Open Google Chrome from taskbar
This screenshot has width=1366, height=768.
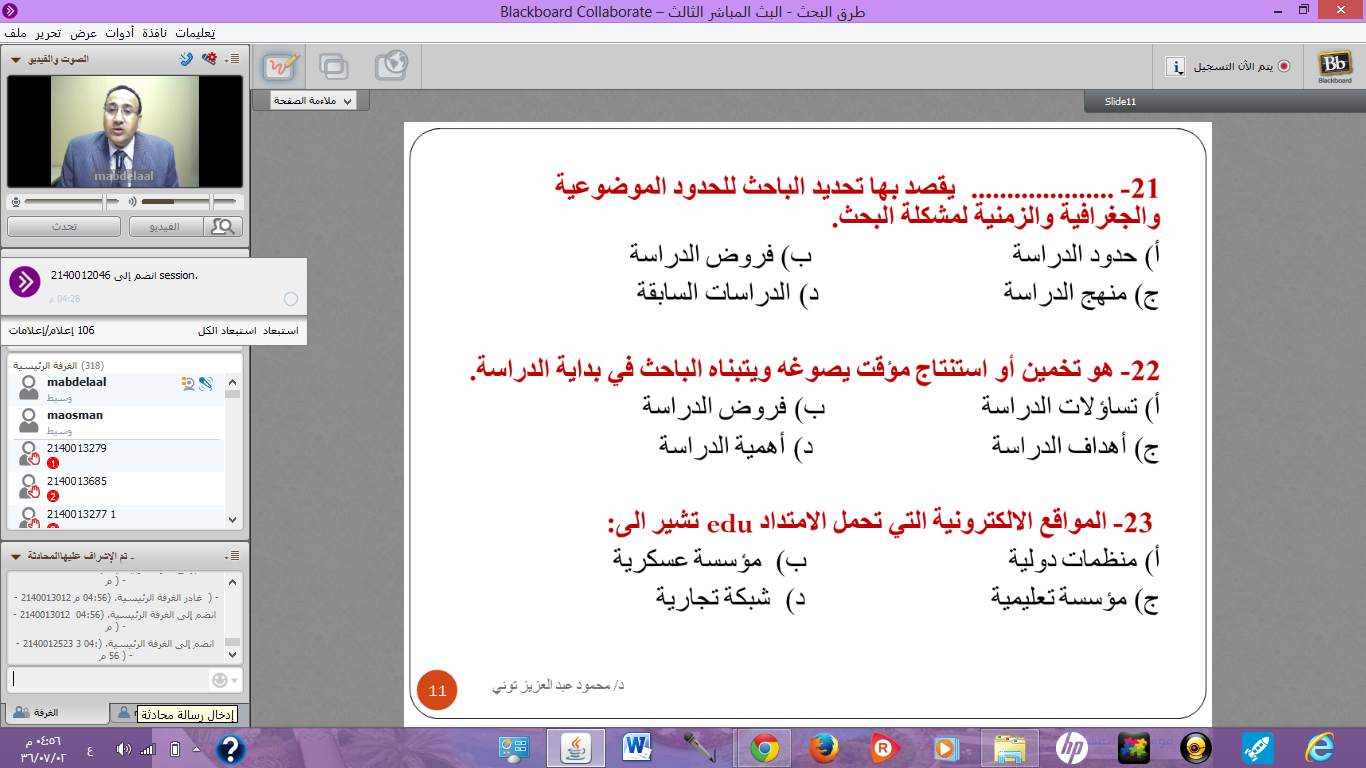tap(765, 748)
